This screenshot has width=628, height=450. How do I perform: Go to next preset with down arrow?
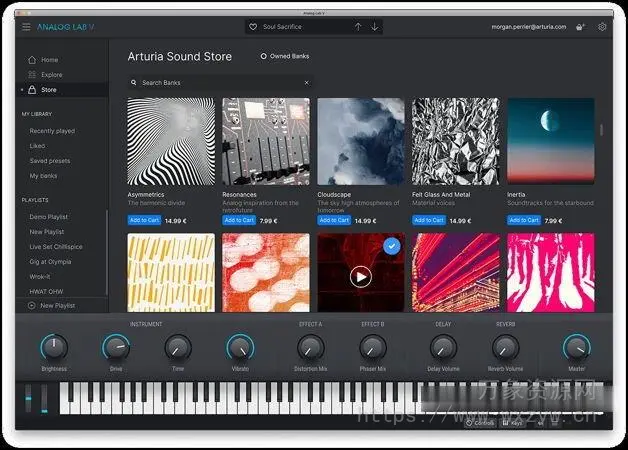(x=374, y=27)
